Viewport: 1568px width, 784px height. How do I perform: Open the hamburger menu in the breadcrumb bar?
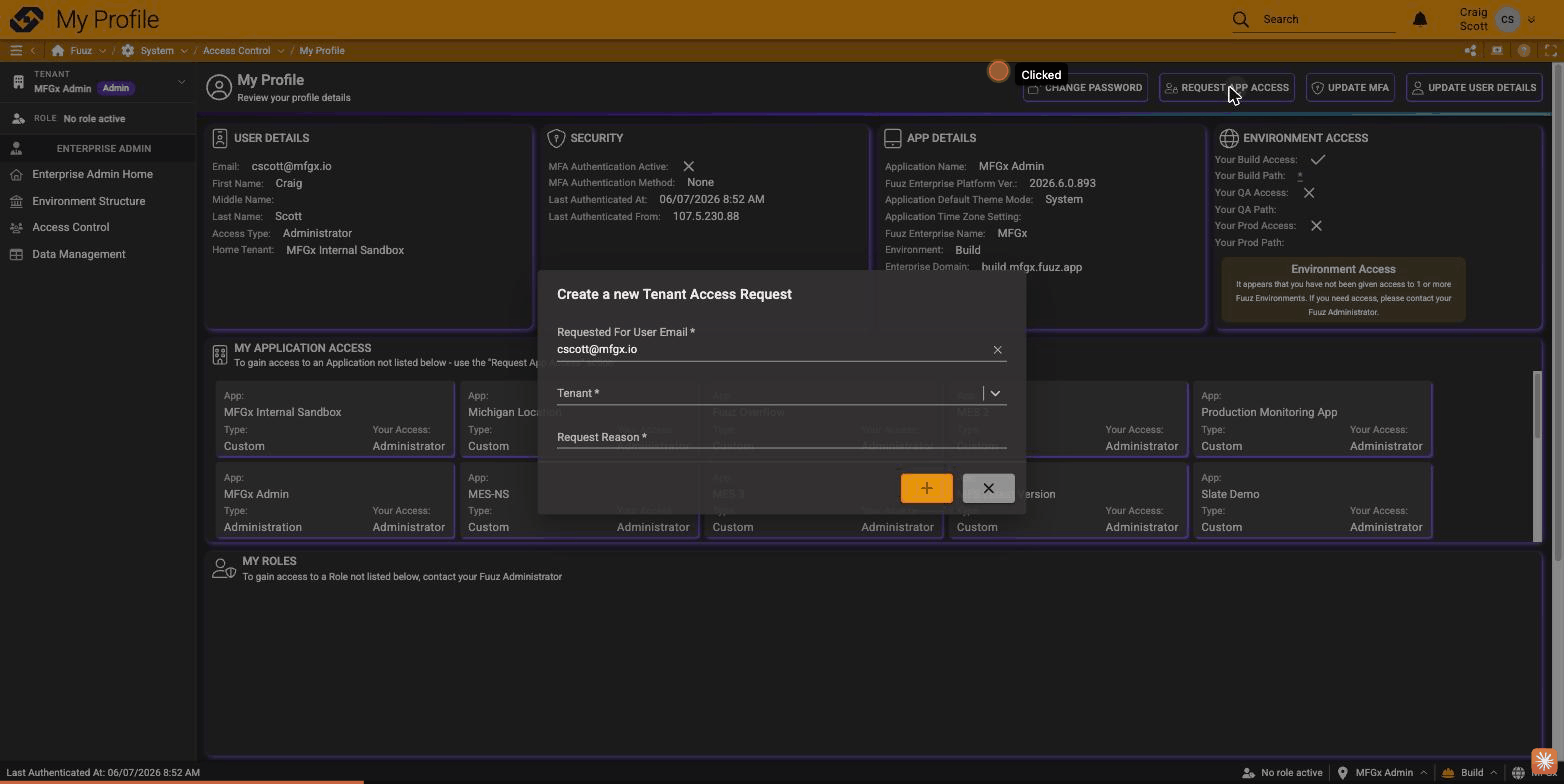pos(16,50)
